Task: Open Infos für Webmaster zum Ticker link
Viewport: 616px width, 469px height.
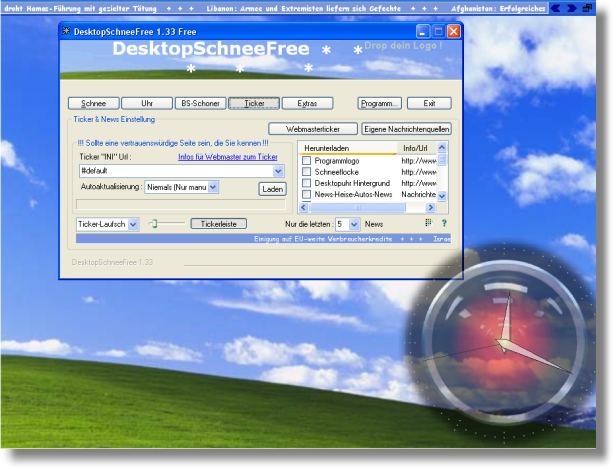Action: click(x=227, y=157)
